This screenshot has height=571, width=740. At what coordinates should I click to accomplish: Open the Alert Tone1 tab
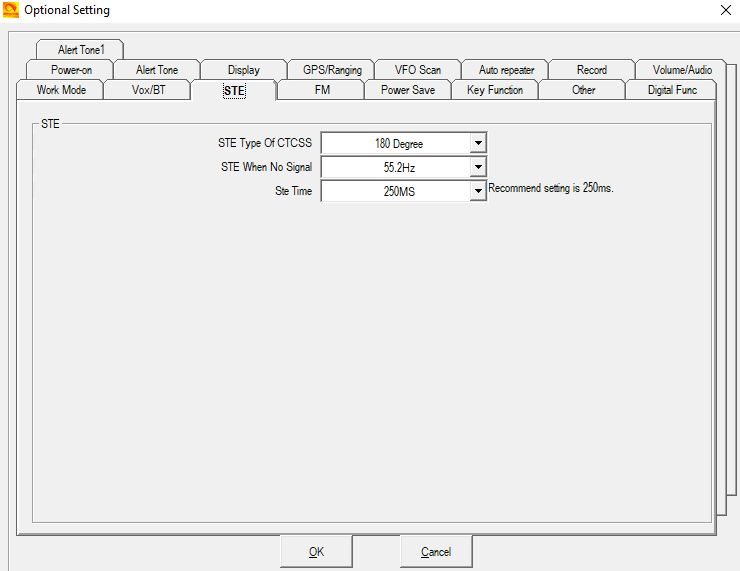pyautogui.click(x=80, y=50)
